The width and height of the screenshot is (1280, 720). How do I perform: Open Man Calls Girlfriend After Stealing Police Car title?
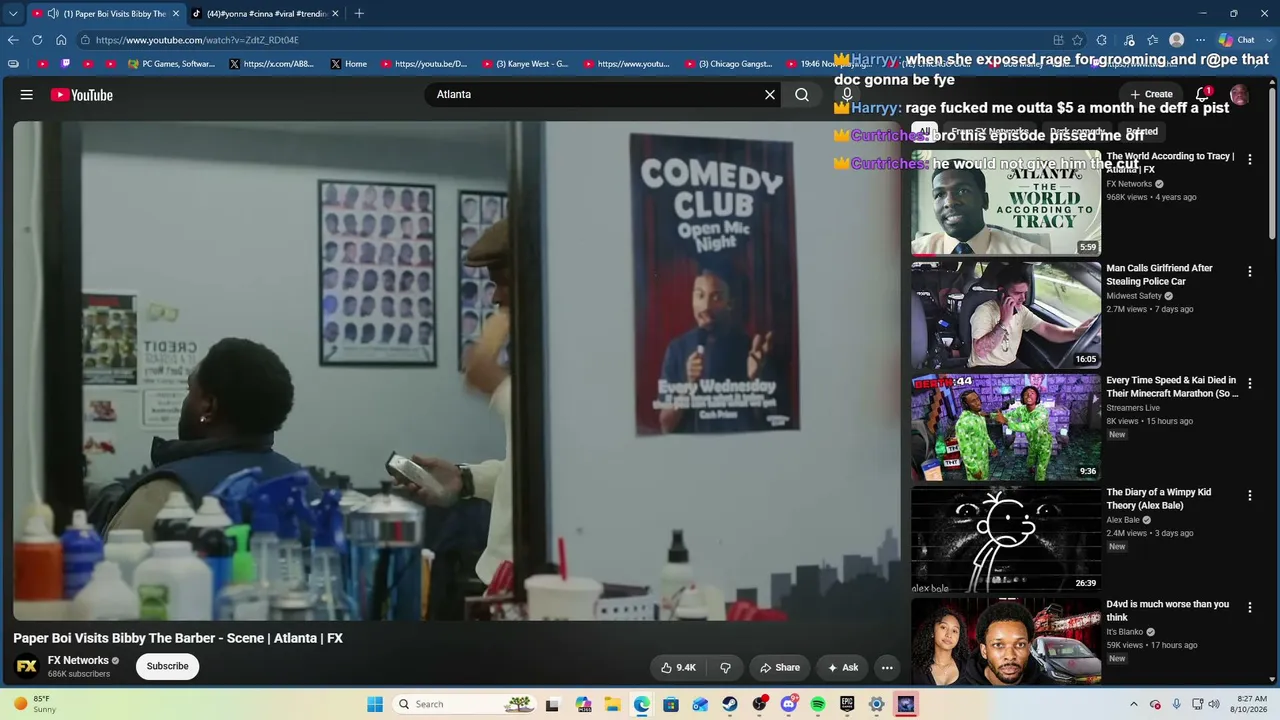(x=1159, y=275)
